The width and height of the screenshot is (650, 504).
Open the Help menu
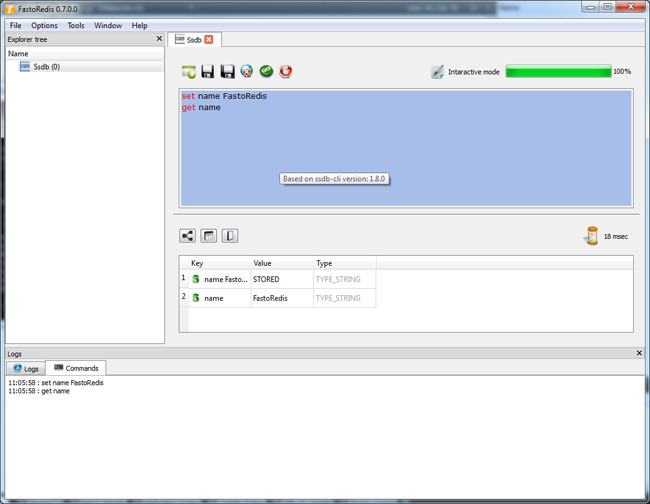pyautogui.click(x=139, y=25)
